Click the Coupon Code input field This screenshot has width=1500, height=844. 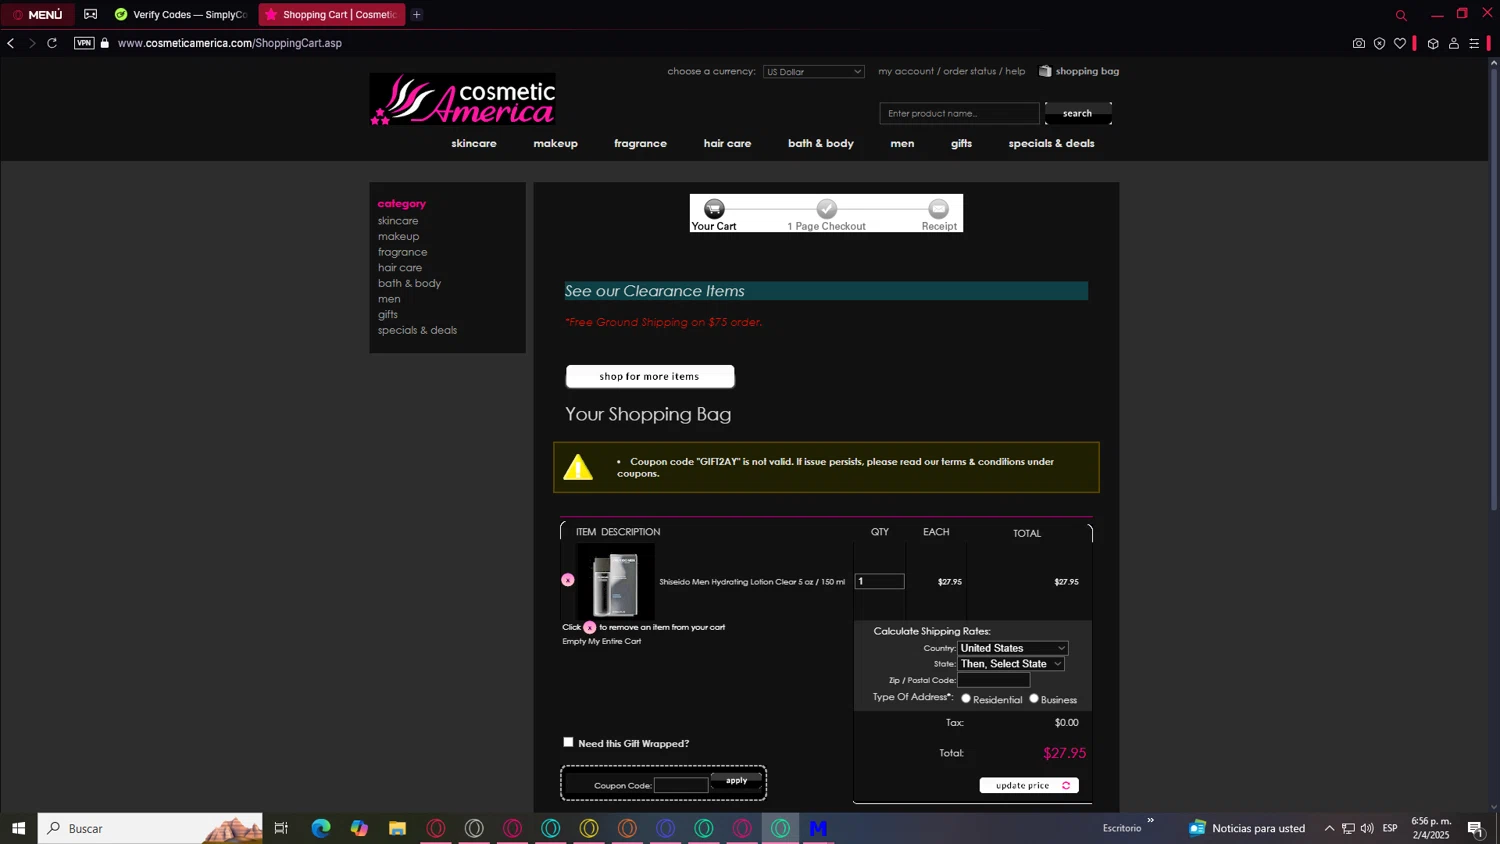(681, 785)
